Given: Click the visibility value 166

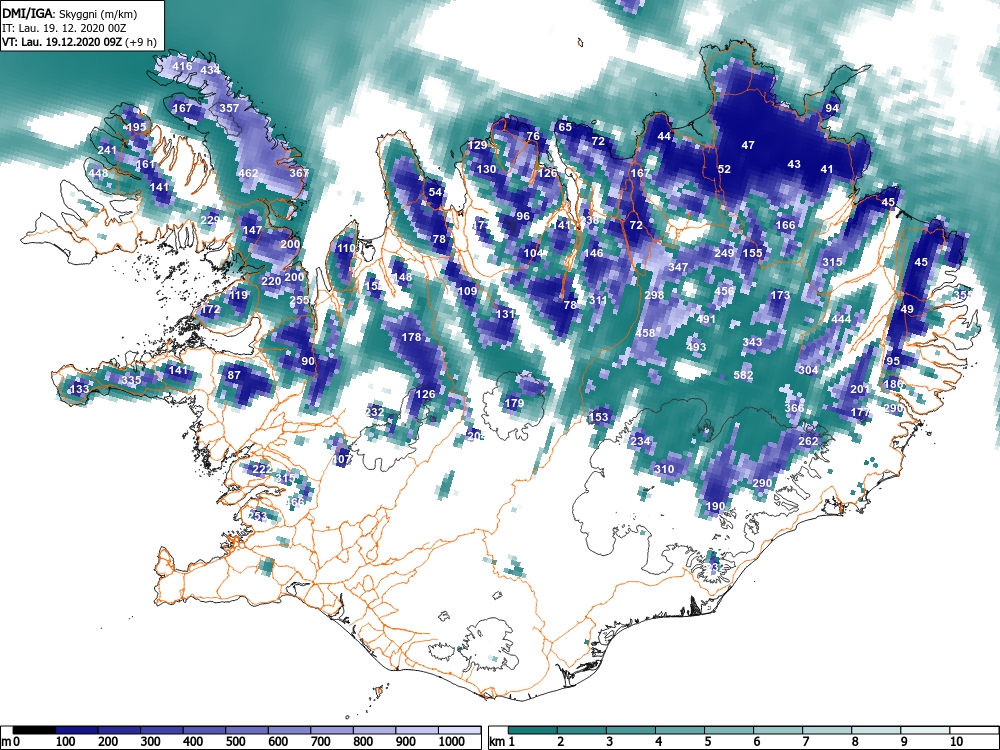Looking at the screenshot, I should [785, 225].
